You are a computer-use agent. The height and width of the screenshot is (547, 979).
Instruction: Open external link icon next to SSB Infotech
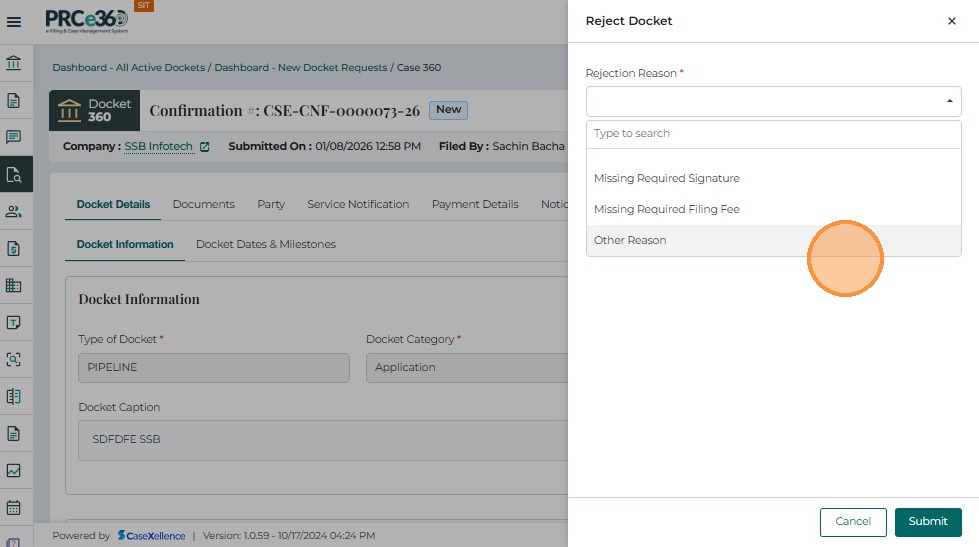point(205,147)
